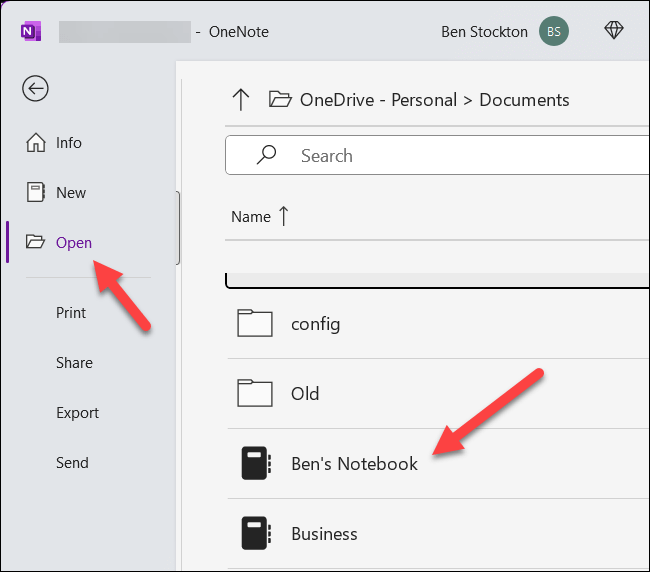Open the Info tab

(x=68, y=143)
